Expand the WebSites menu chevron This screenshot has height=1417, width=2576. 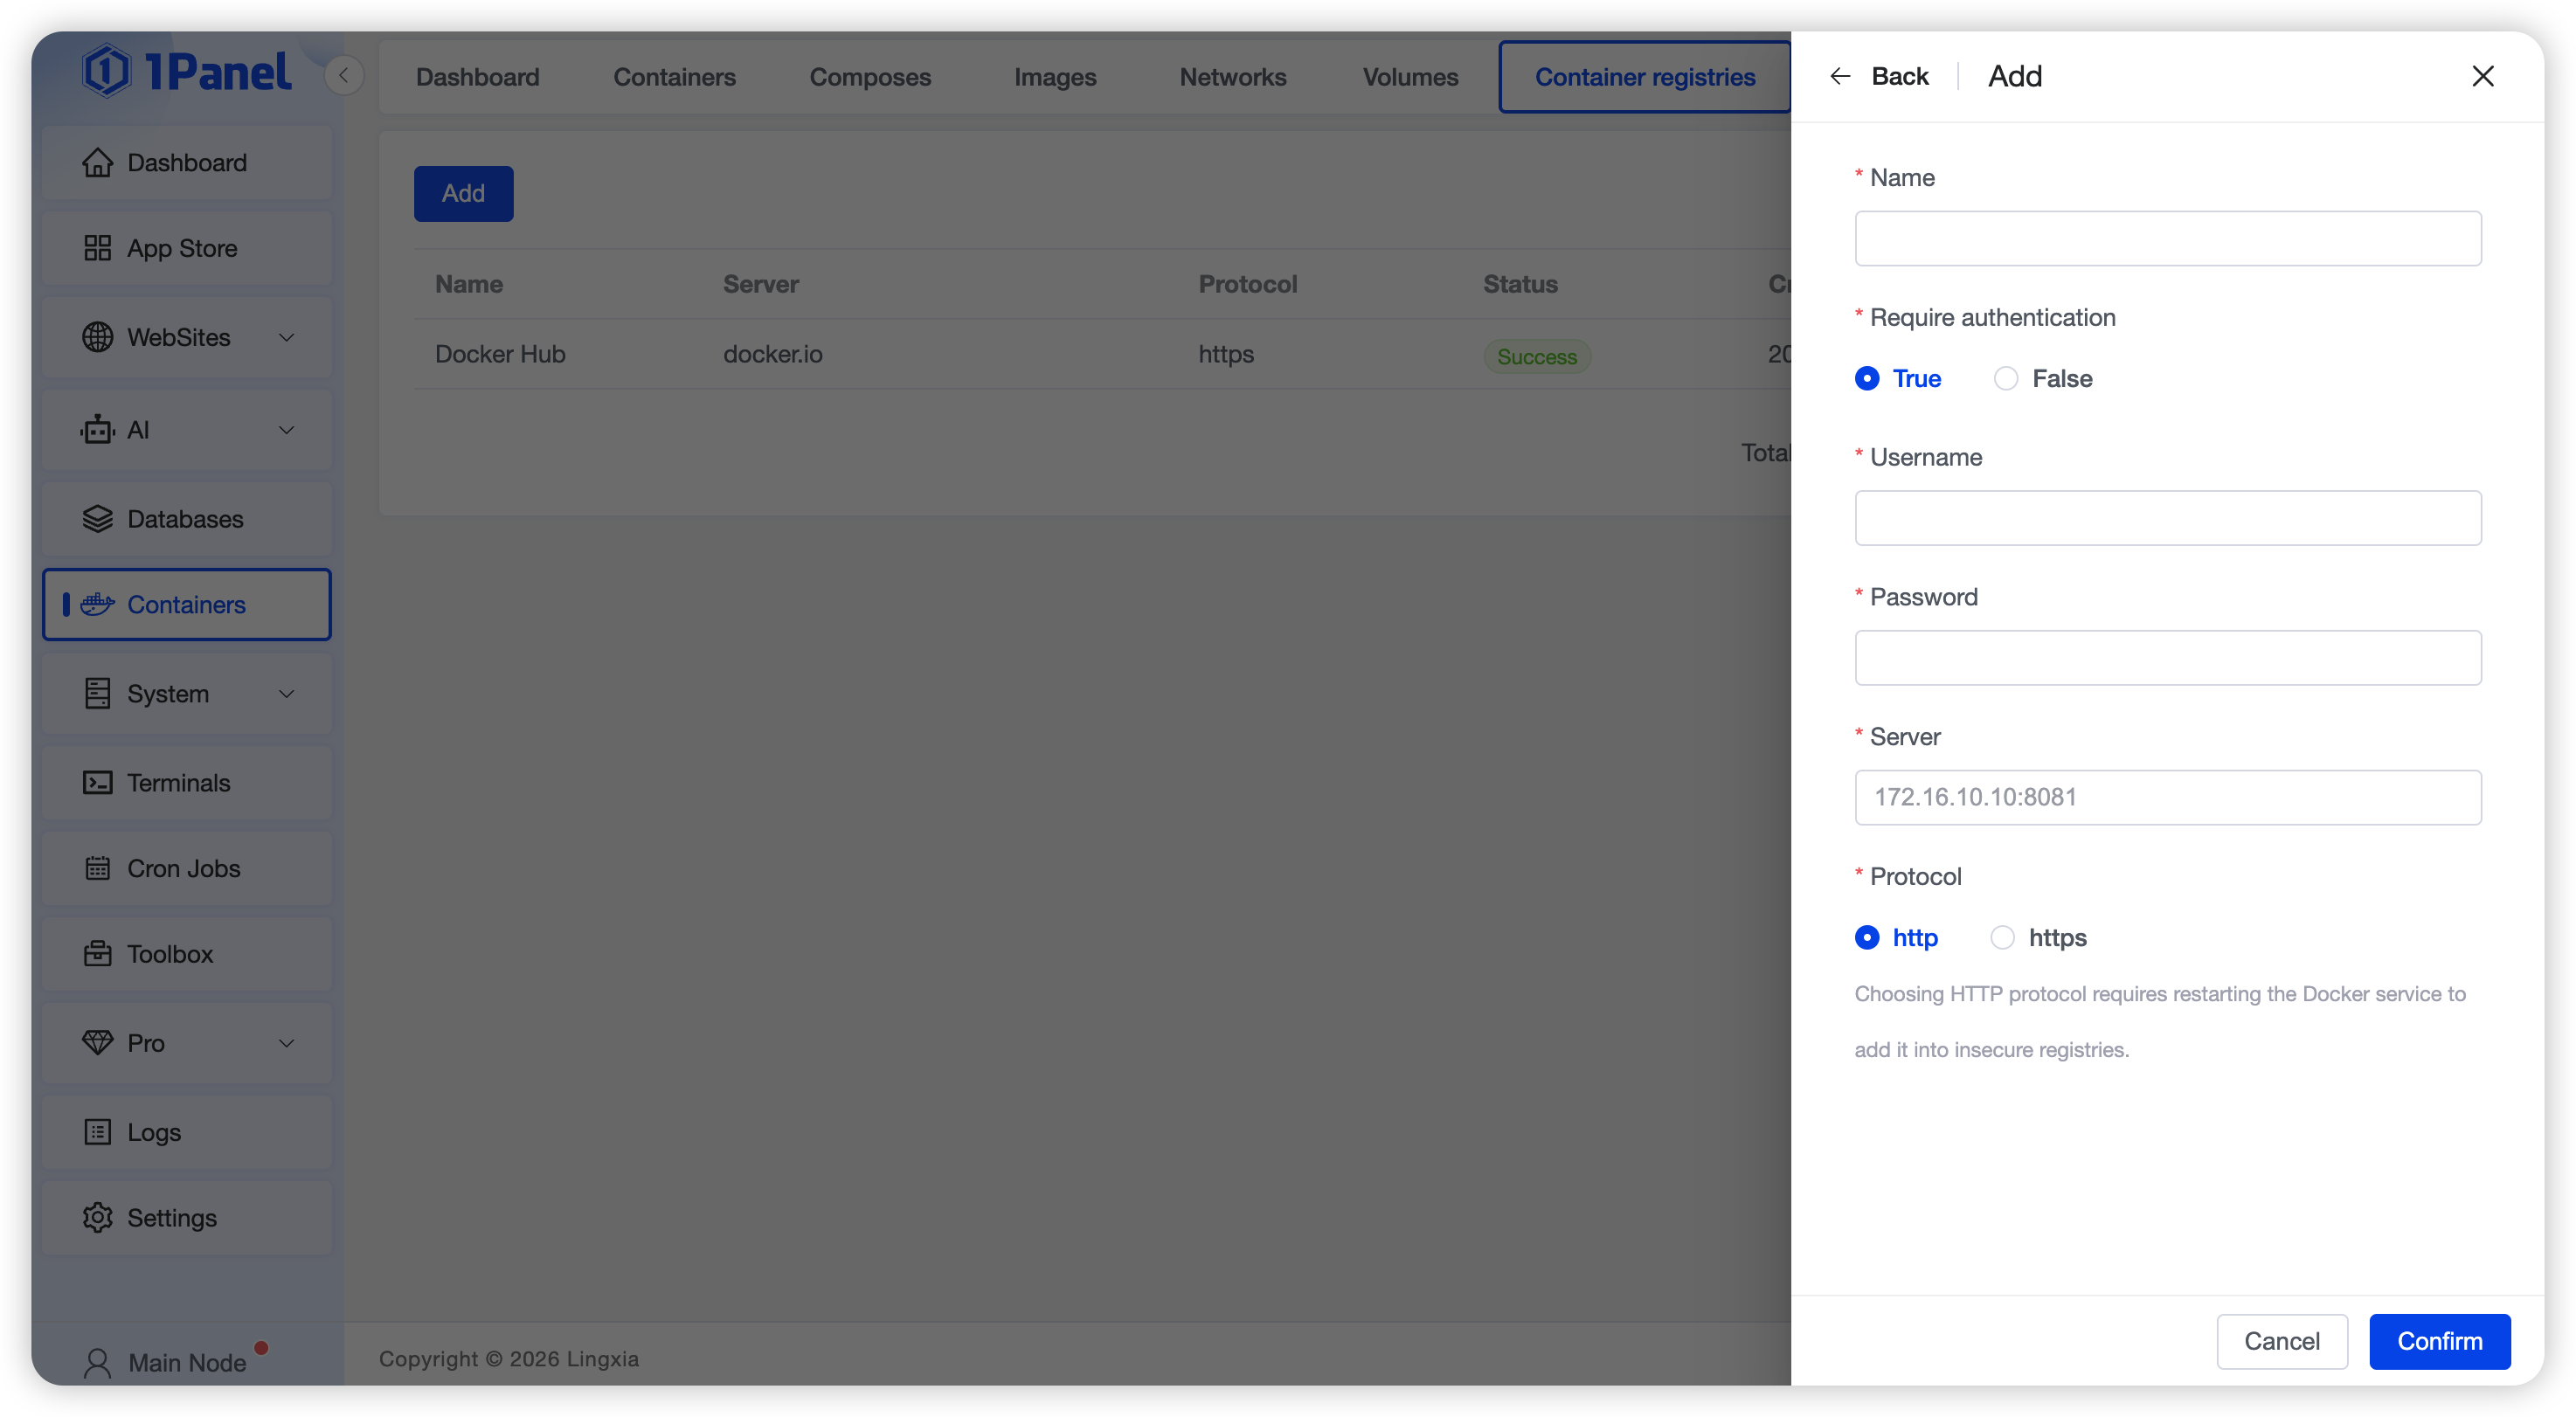[286, 337]
